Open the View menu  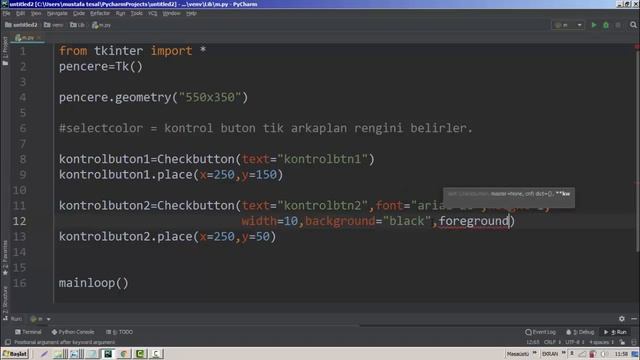(x=36, y=13)
